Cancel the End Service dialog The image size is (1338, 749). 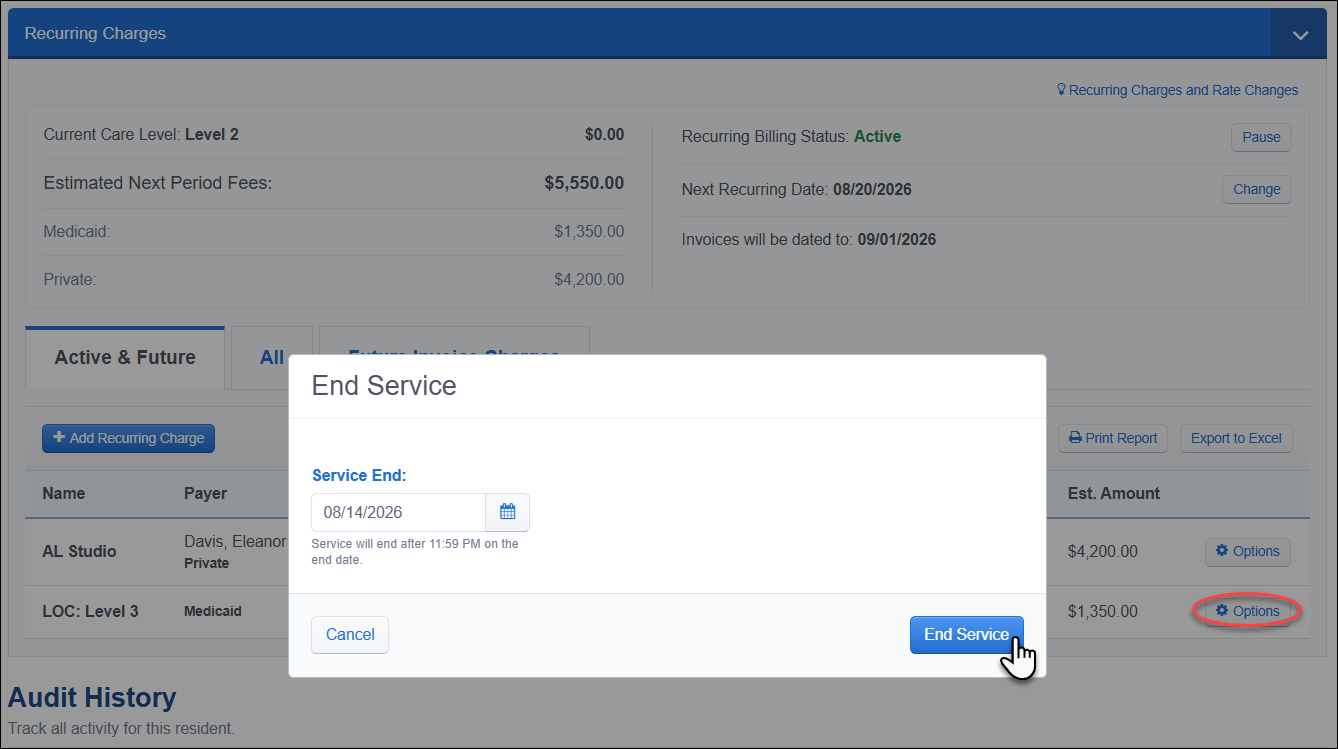pos(350,635)
